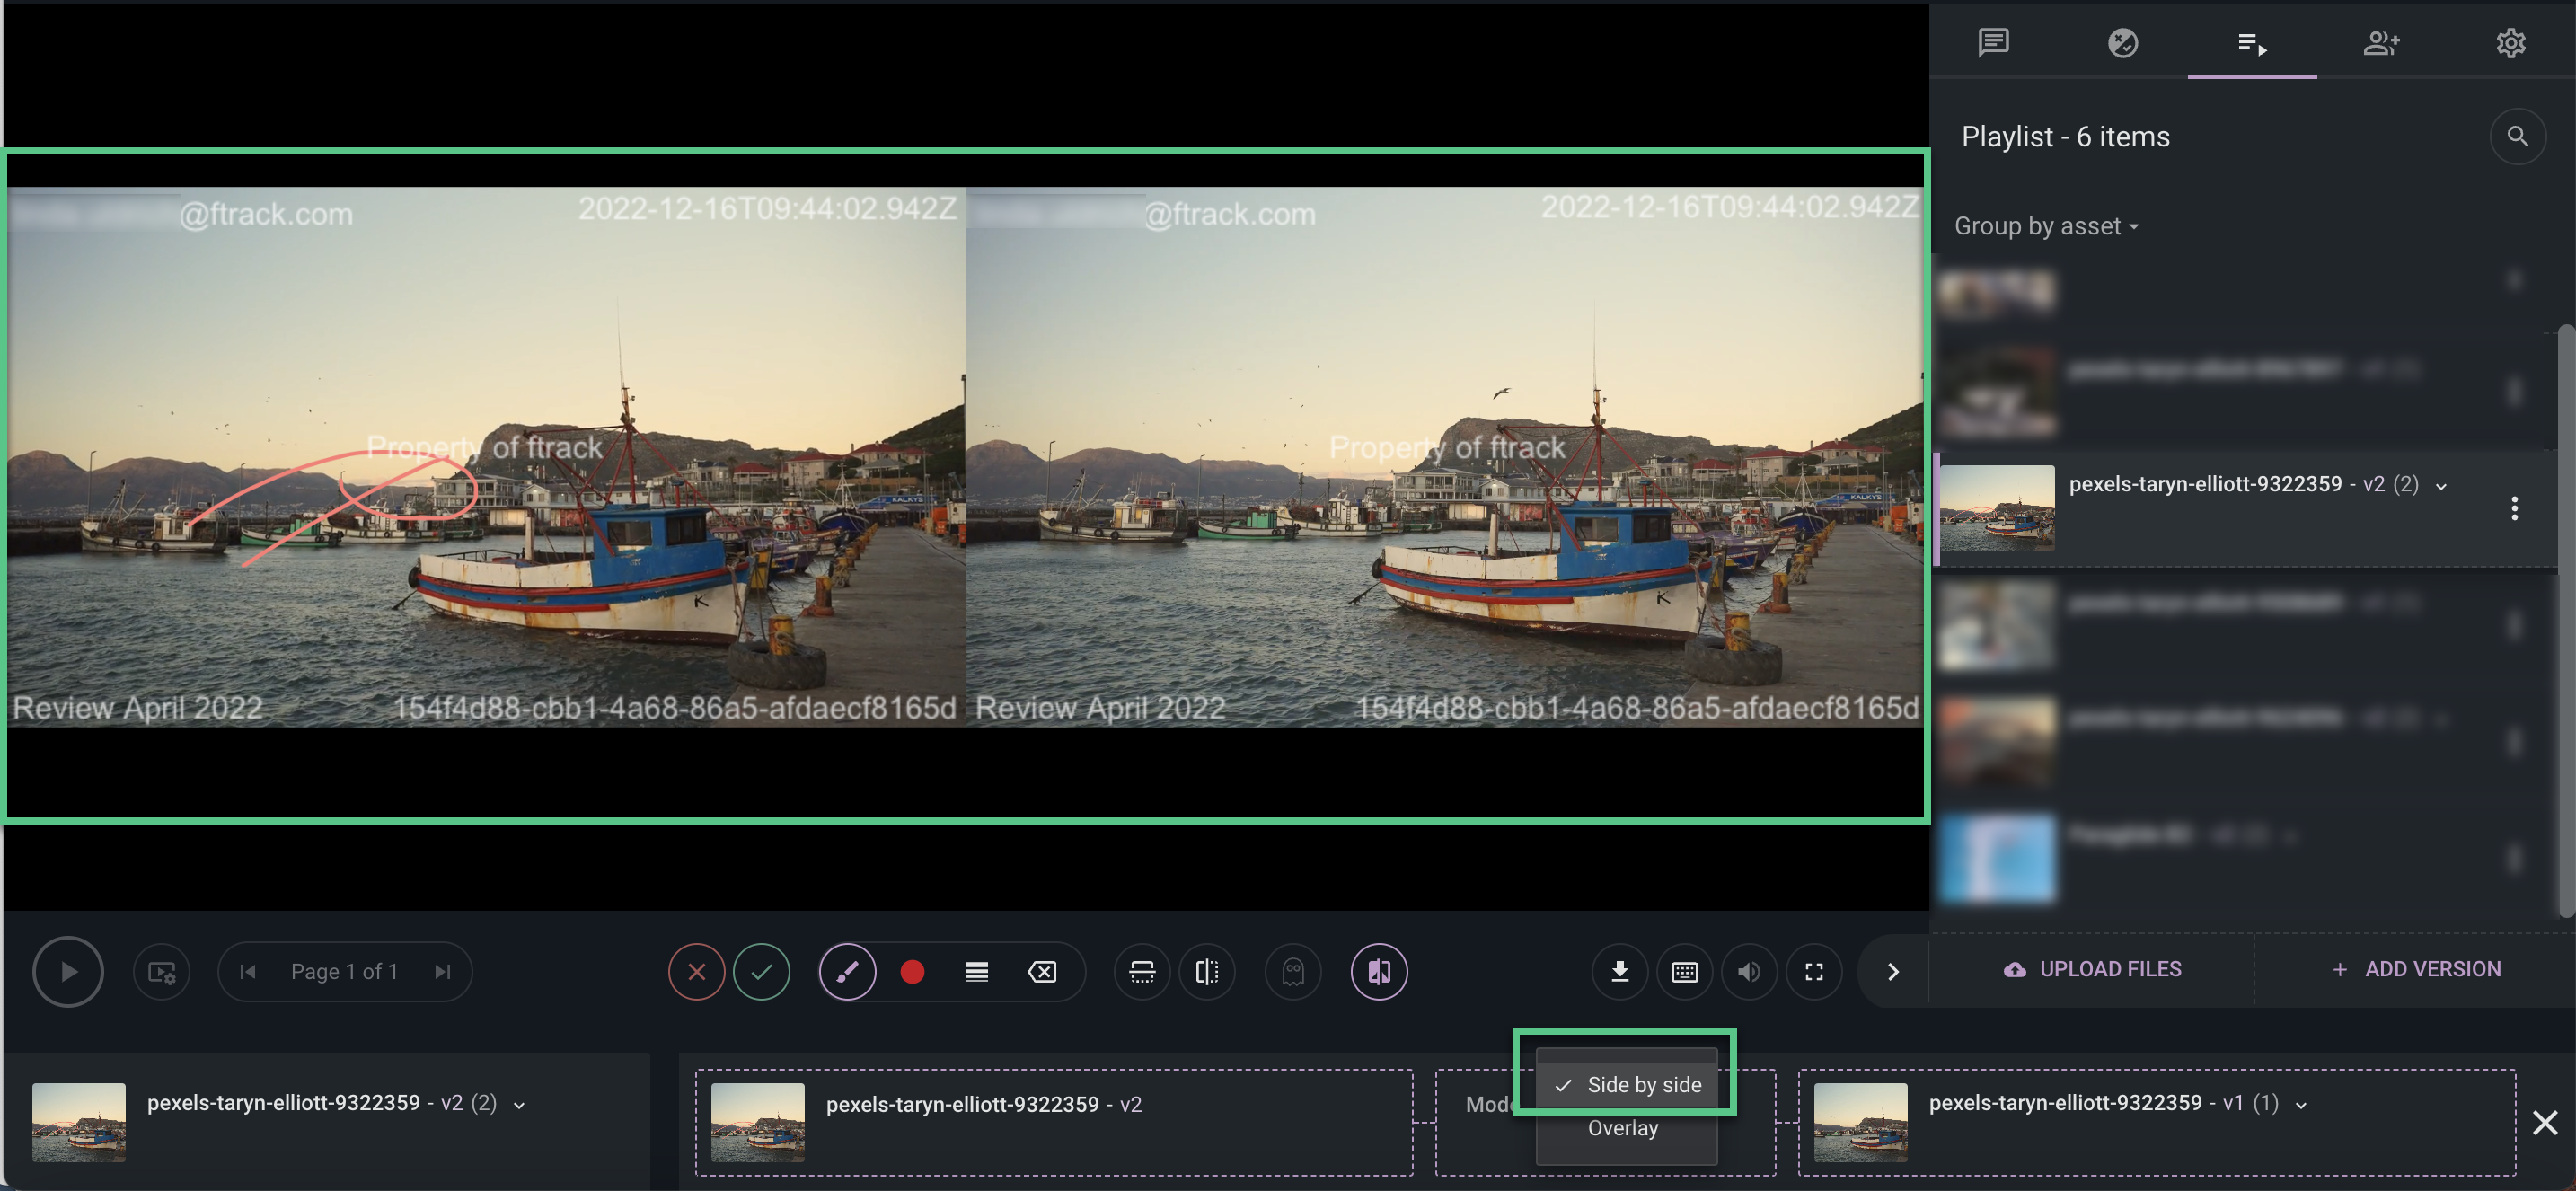Click the UPLOAD FILES button
The image size is (2576, 1191).
(x=2091, y=968)
